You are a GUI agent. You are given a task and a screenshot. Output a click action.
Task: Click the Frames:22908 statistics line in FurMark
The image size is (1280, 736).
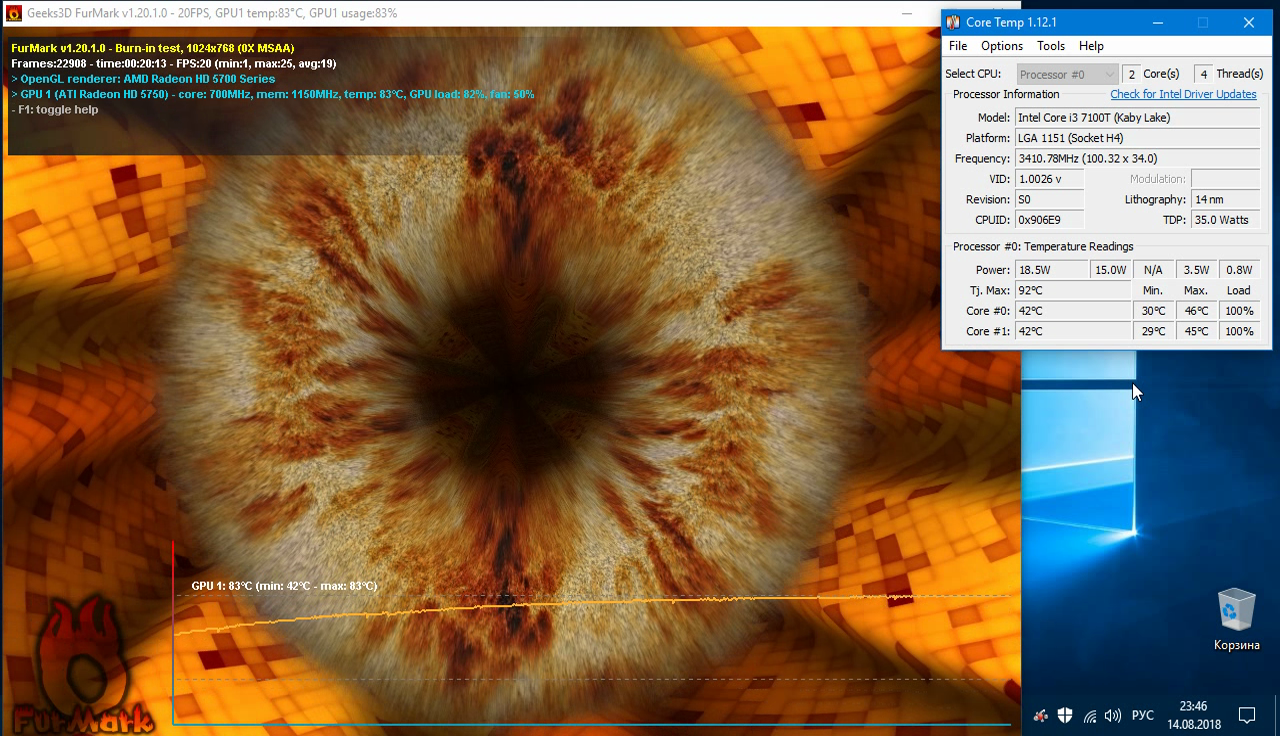[x=173, y=63]
